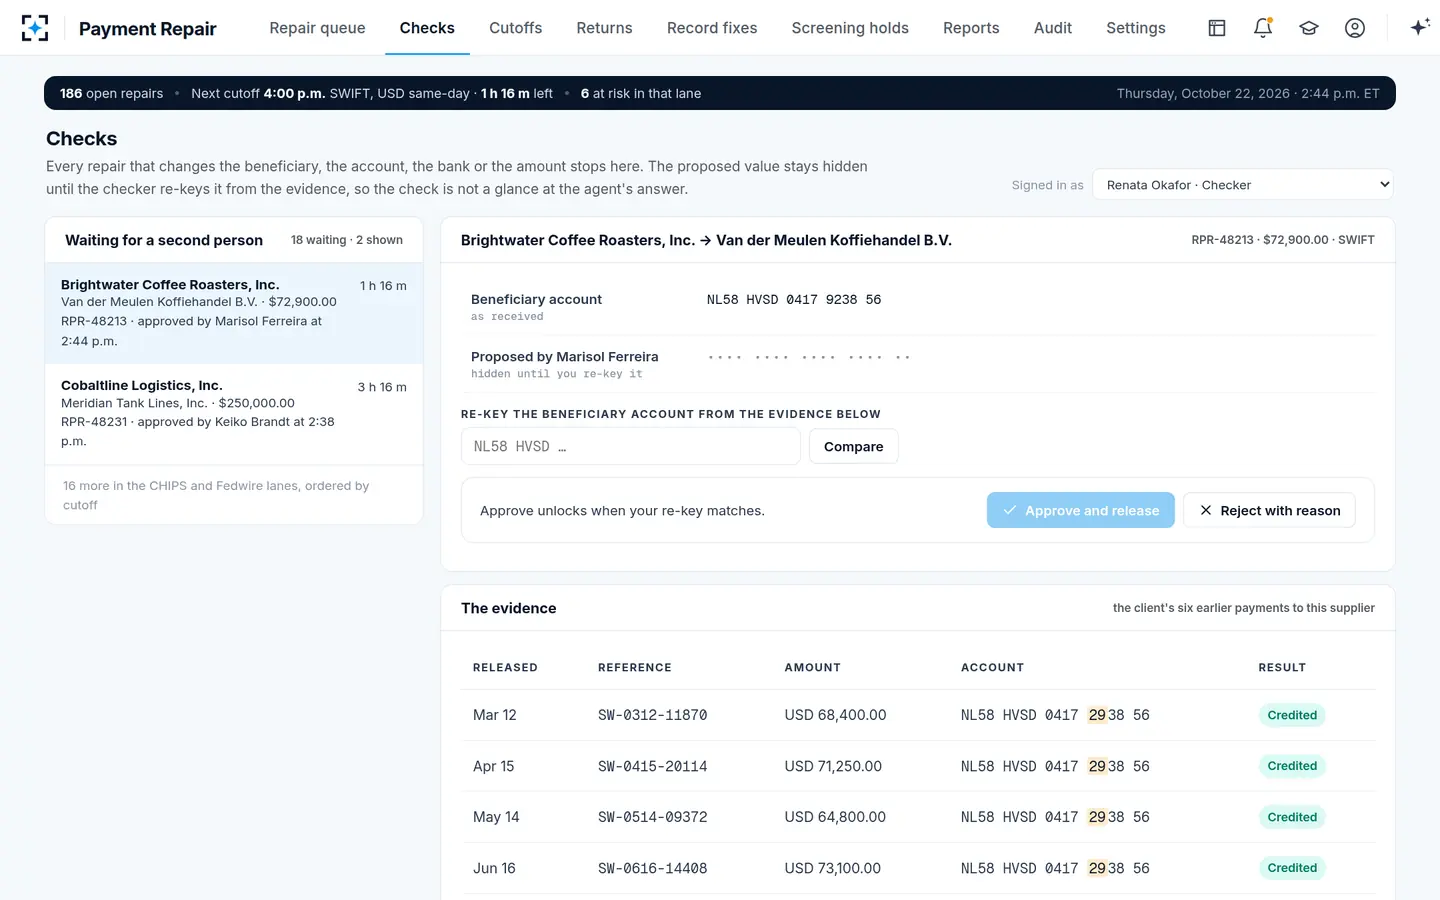Click the amount USD 71,250.00
This screenshot has height=900, width=1440.
[x=833, y=766]
